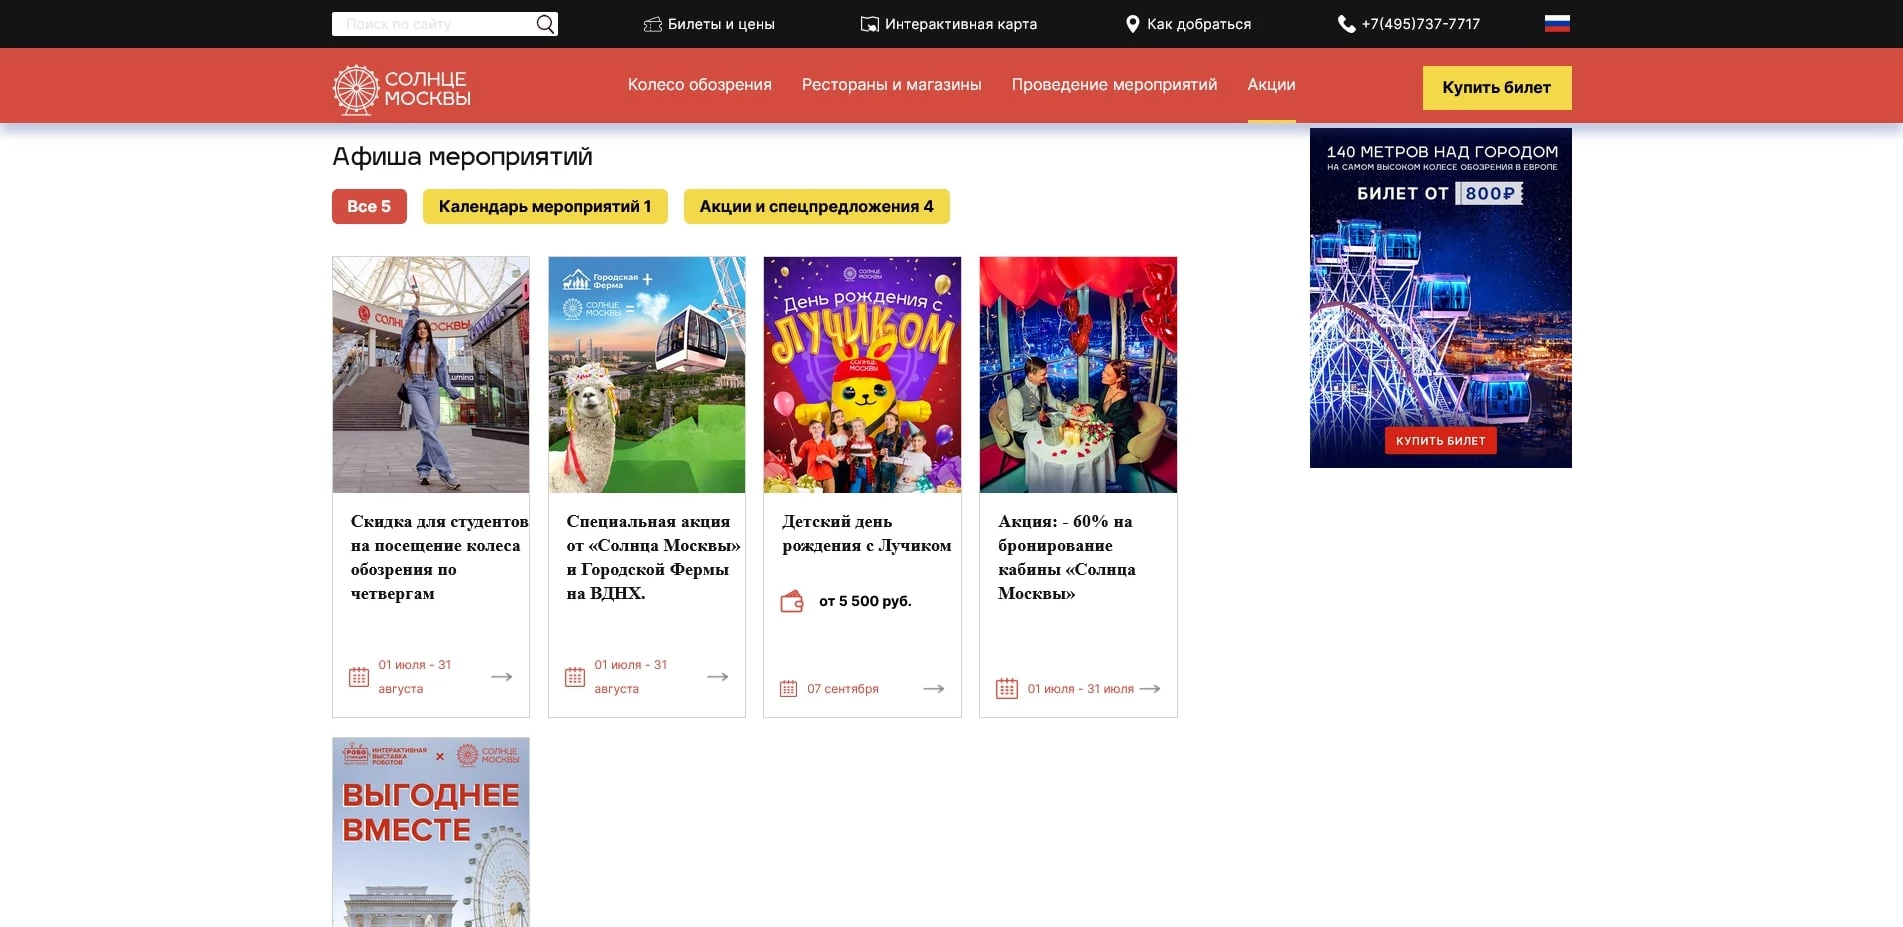The width and height of the screenshot is (1903, 927).
Task: Click the Solntse Moskvy wheel logo
Action: 355,89
